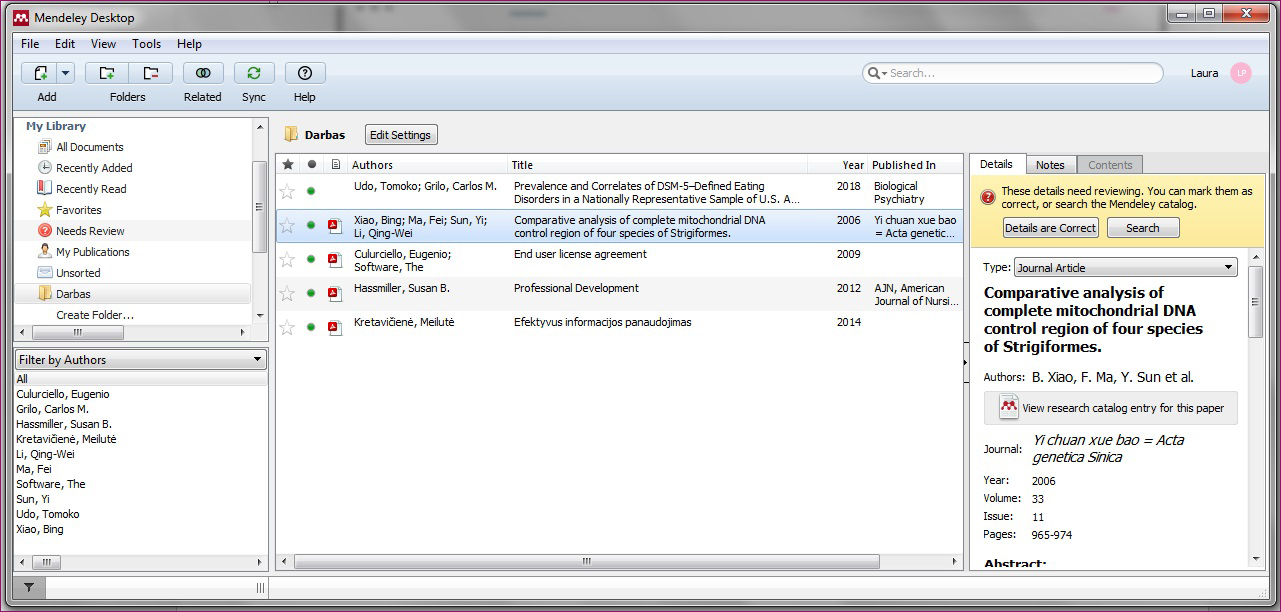This screenshot has width=1281, height=612.
Task: Open the Related documents tool
Action: pos(203,73)
